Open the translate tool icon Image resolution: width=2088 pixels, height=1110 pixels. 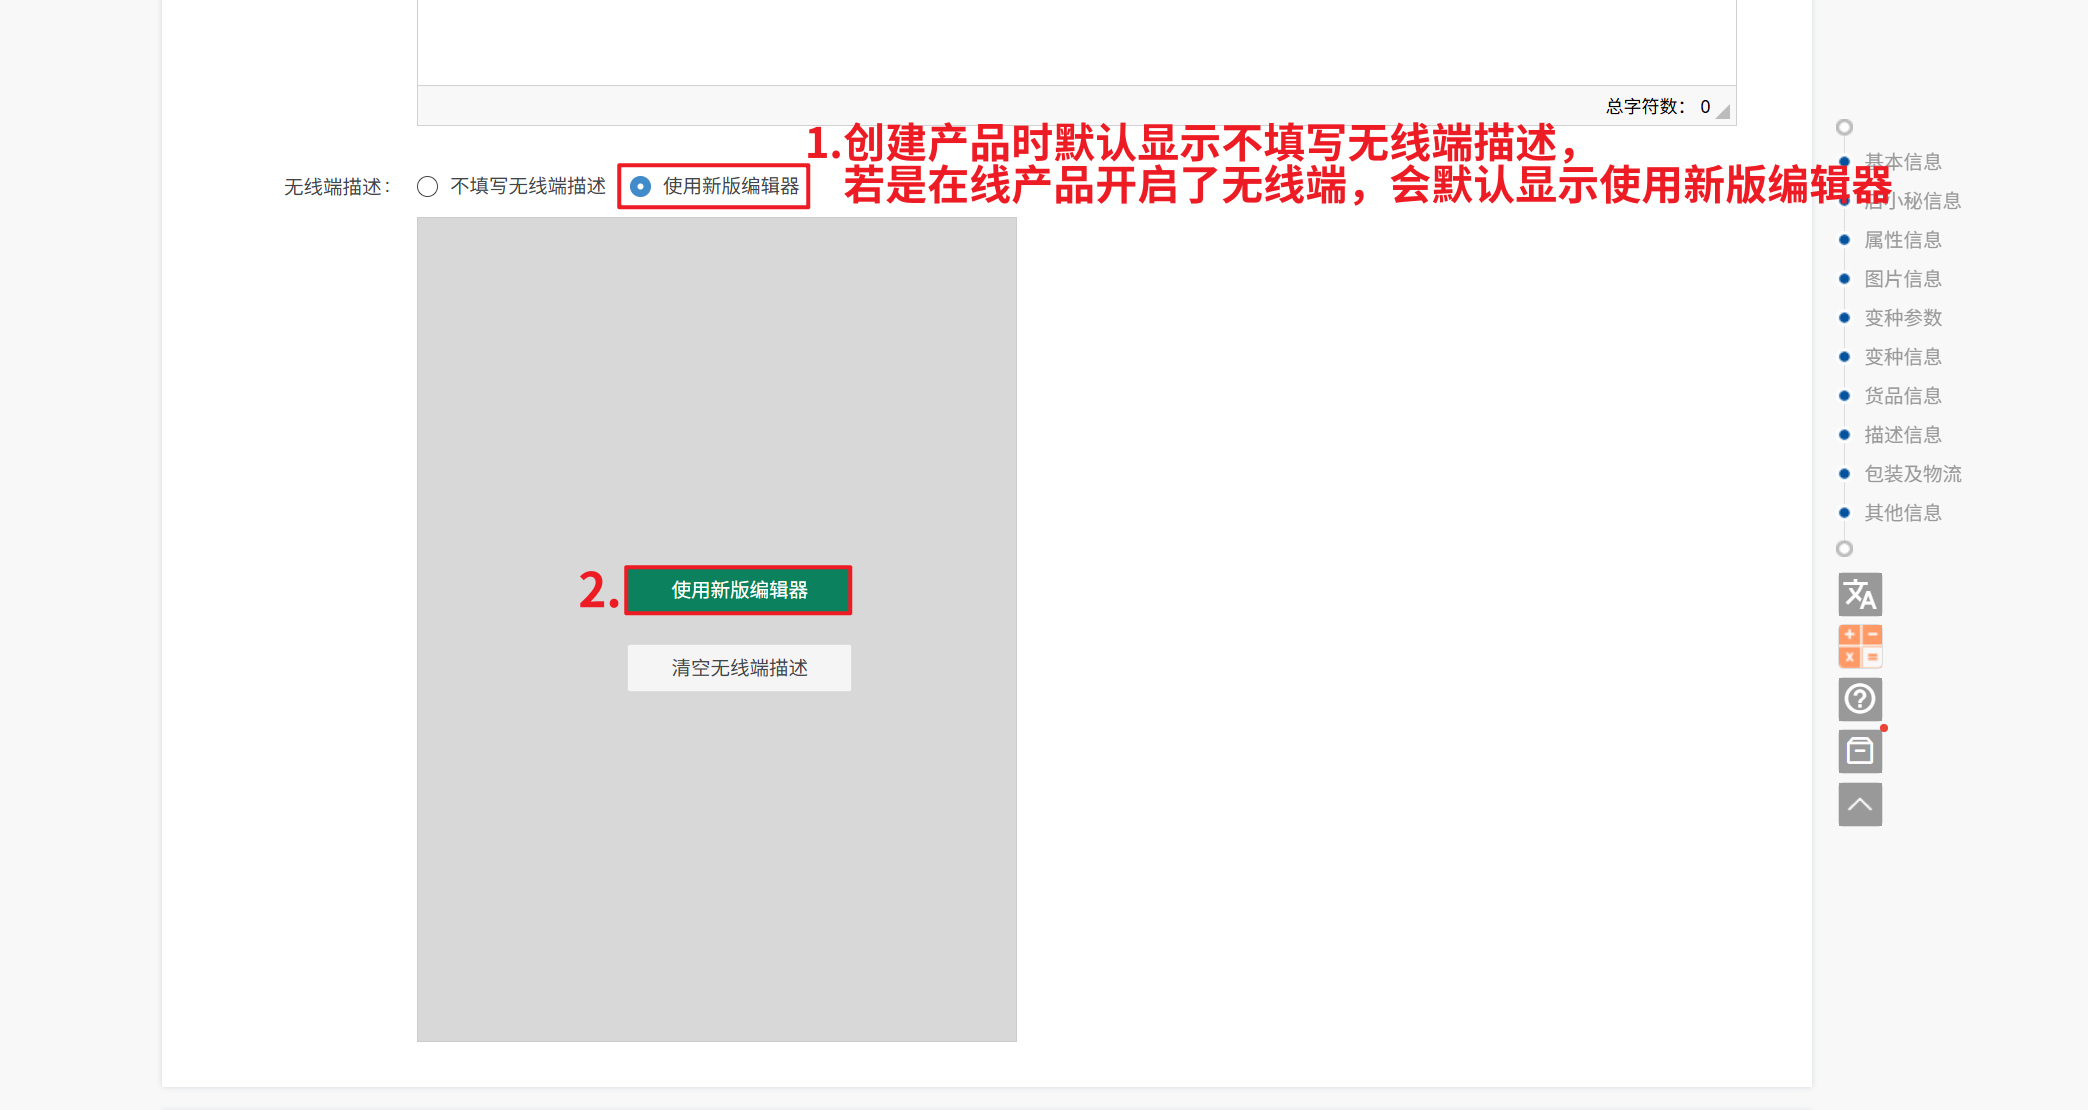1860,594
